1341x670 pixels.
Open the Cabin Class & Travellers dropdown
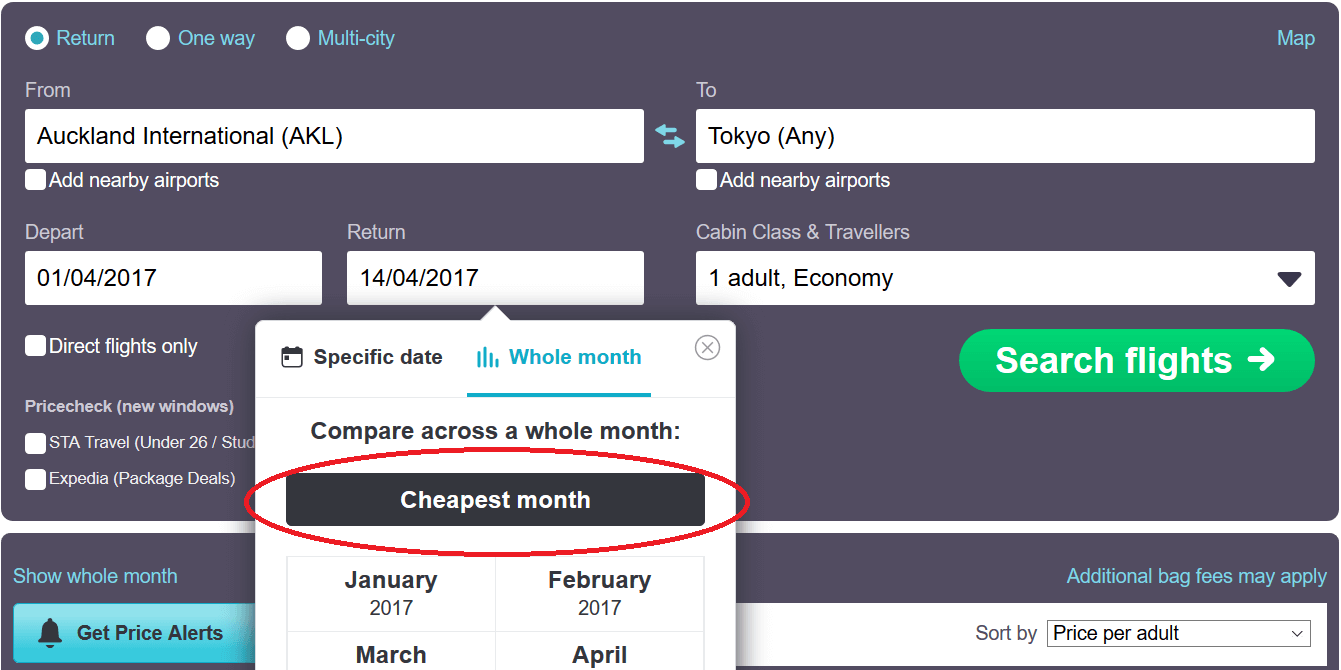(1005, 278)
